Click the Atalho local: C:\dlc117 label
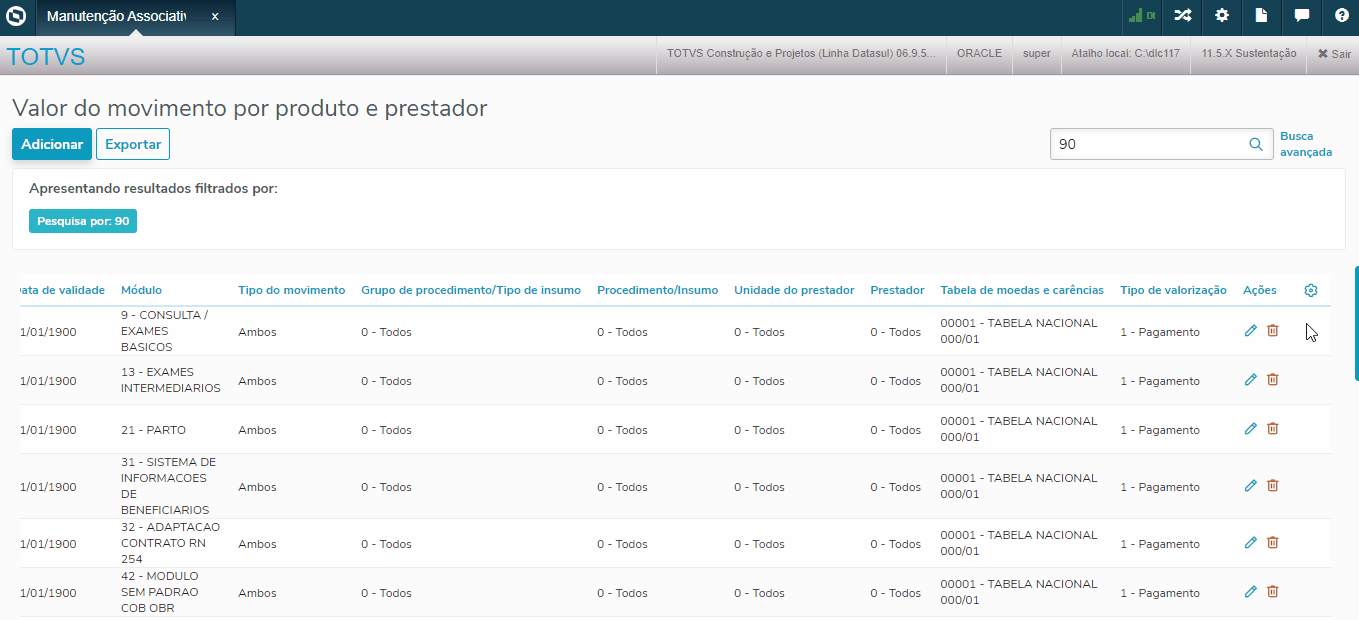The height and width of the screenshot is (620, 1359). [1126, 54]
